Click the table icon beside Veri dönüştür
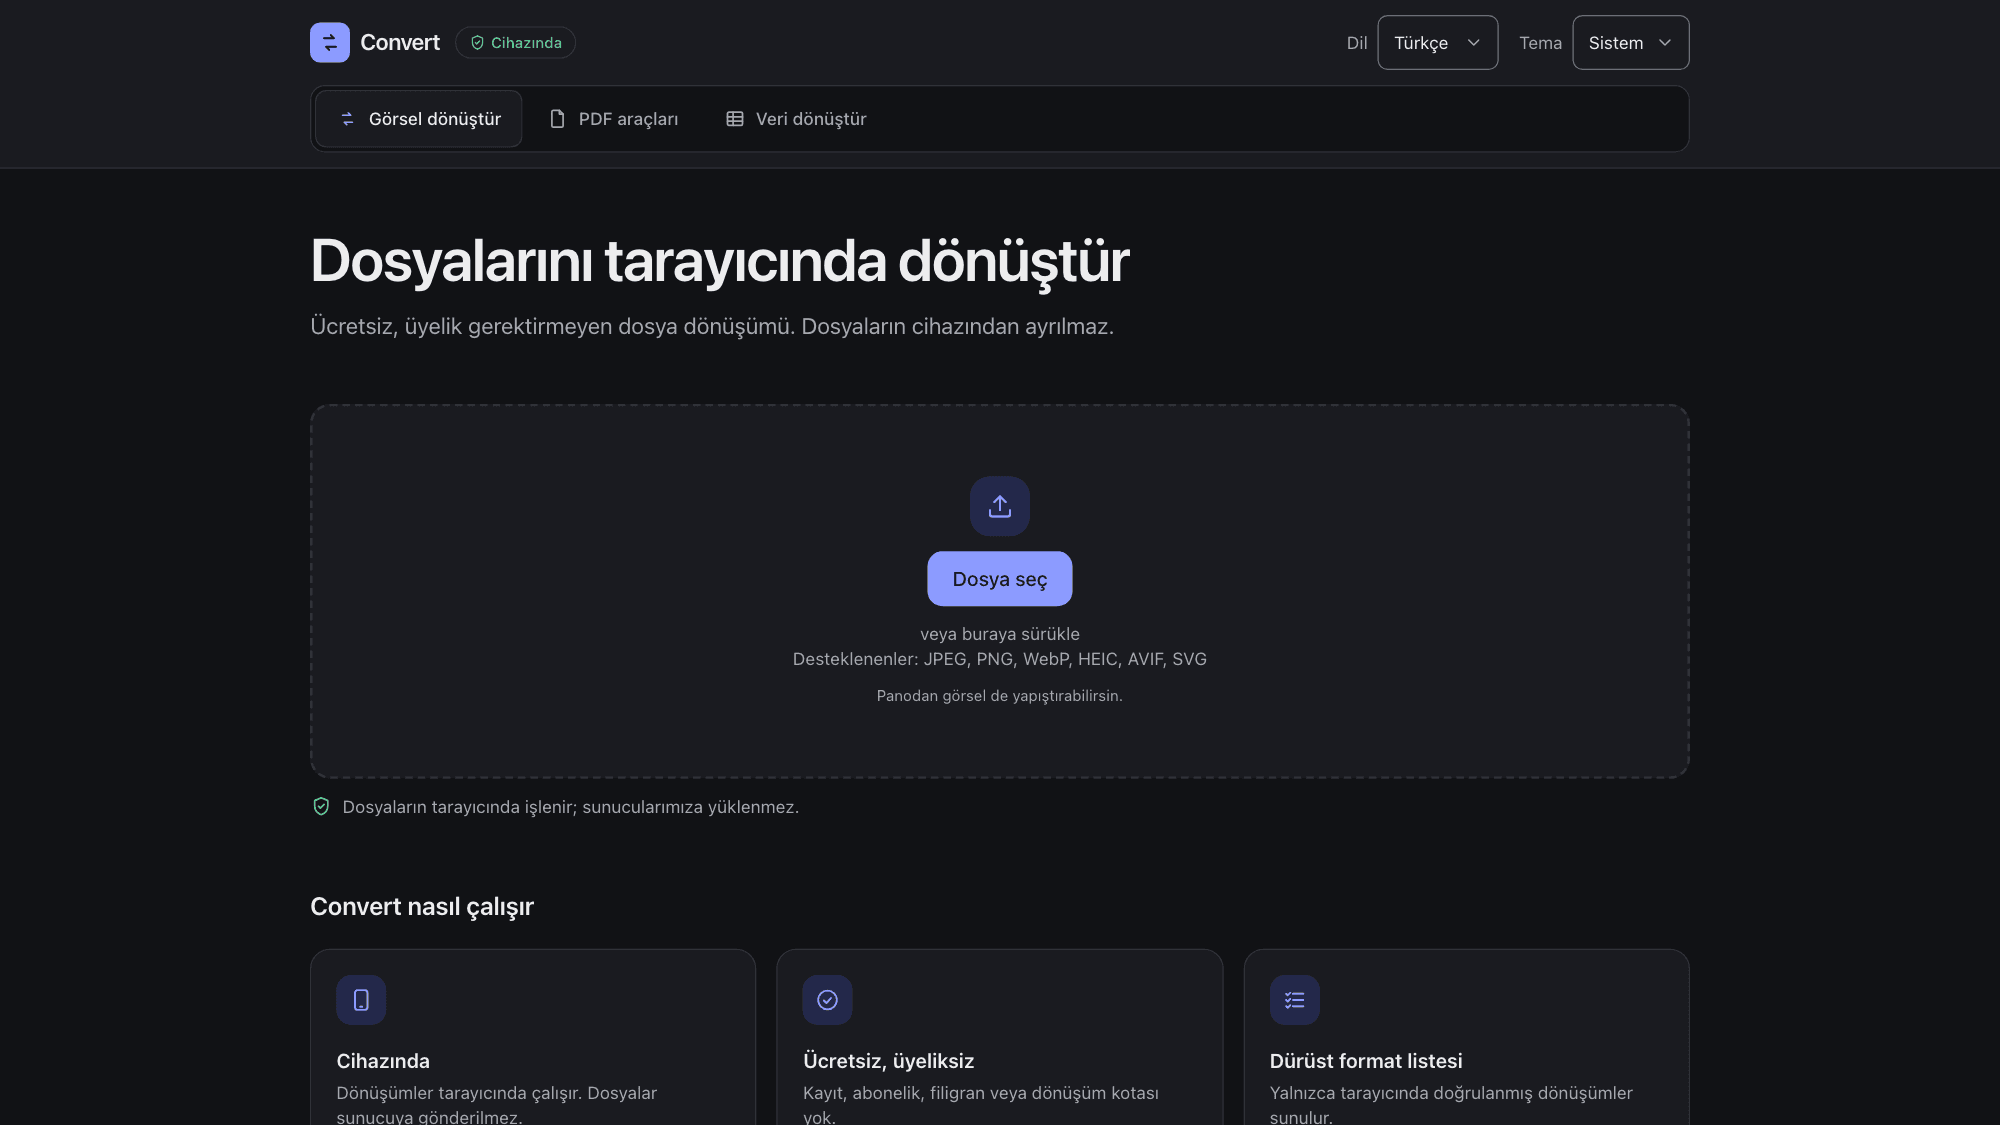Viewport: 2000px width, 1125px height. tap(734, 119)
